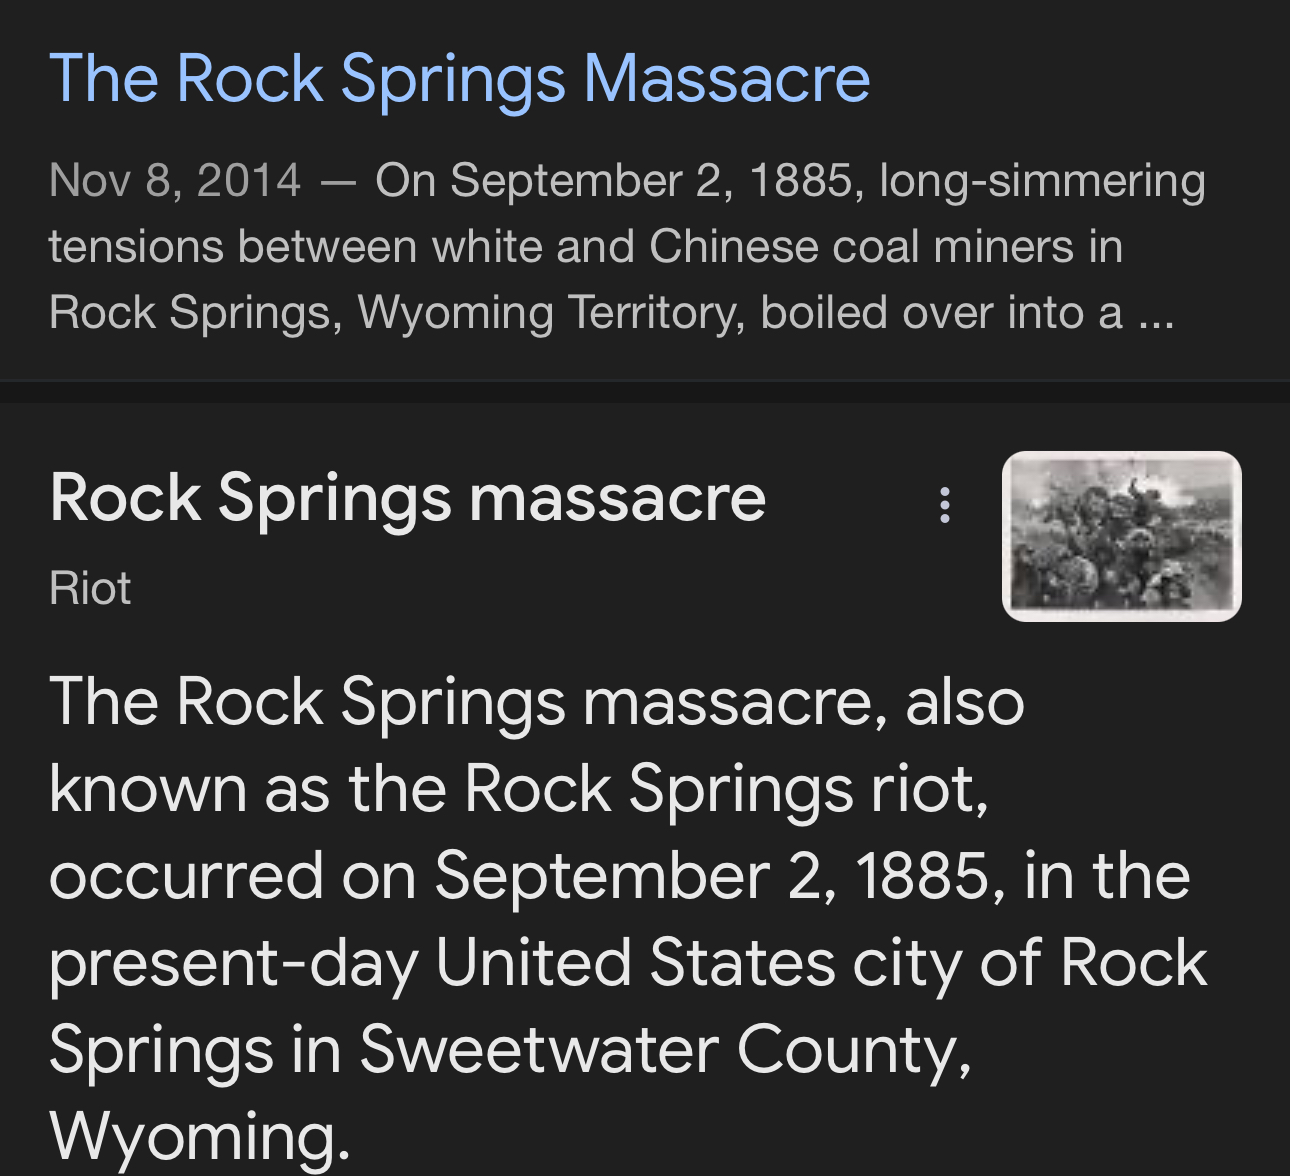Click "Wyoming Territory" in the search snippet
The image size is (1290, 1176).
click(x=551, y=313)
